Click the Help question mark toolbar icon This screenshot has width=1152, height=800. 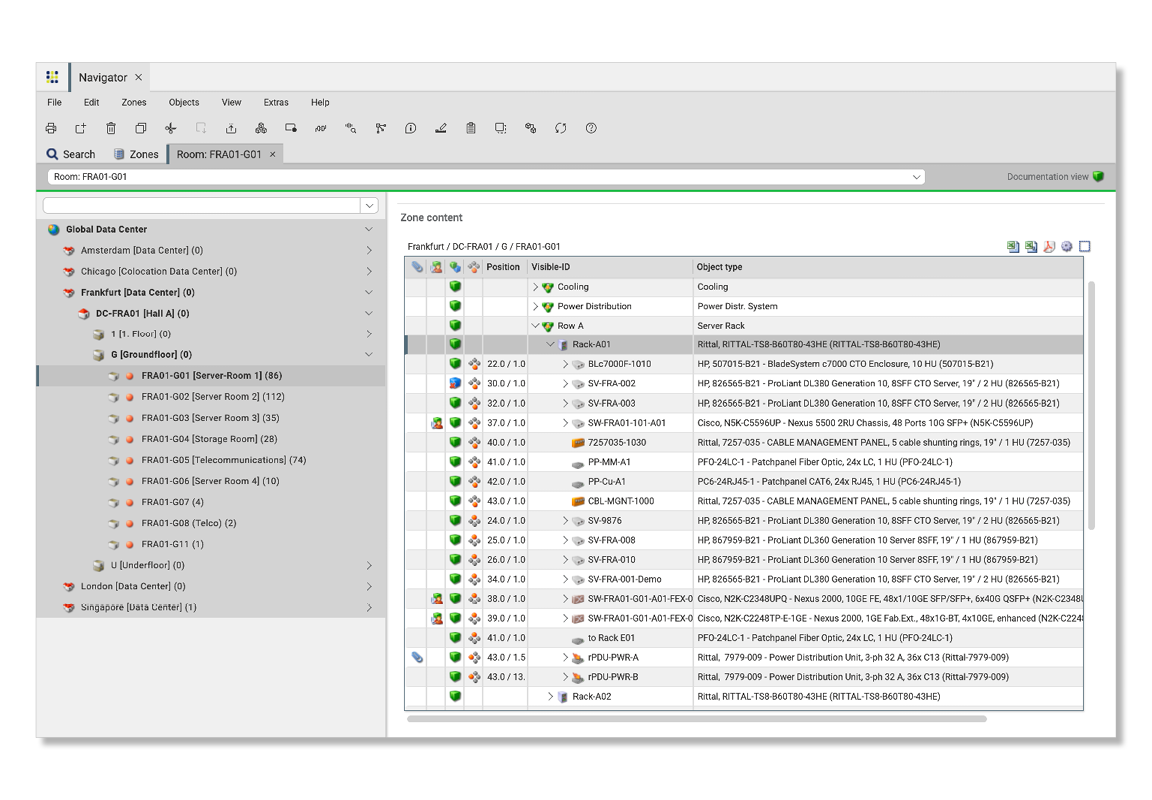click(x=591, y=128)
